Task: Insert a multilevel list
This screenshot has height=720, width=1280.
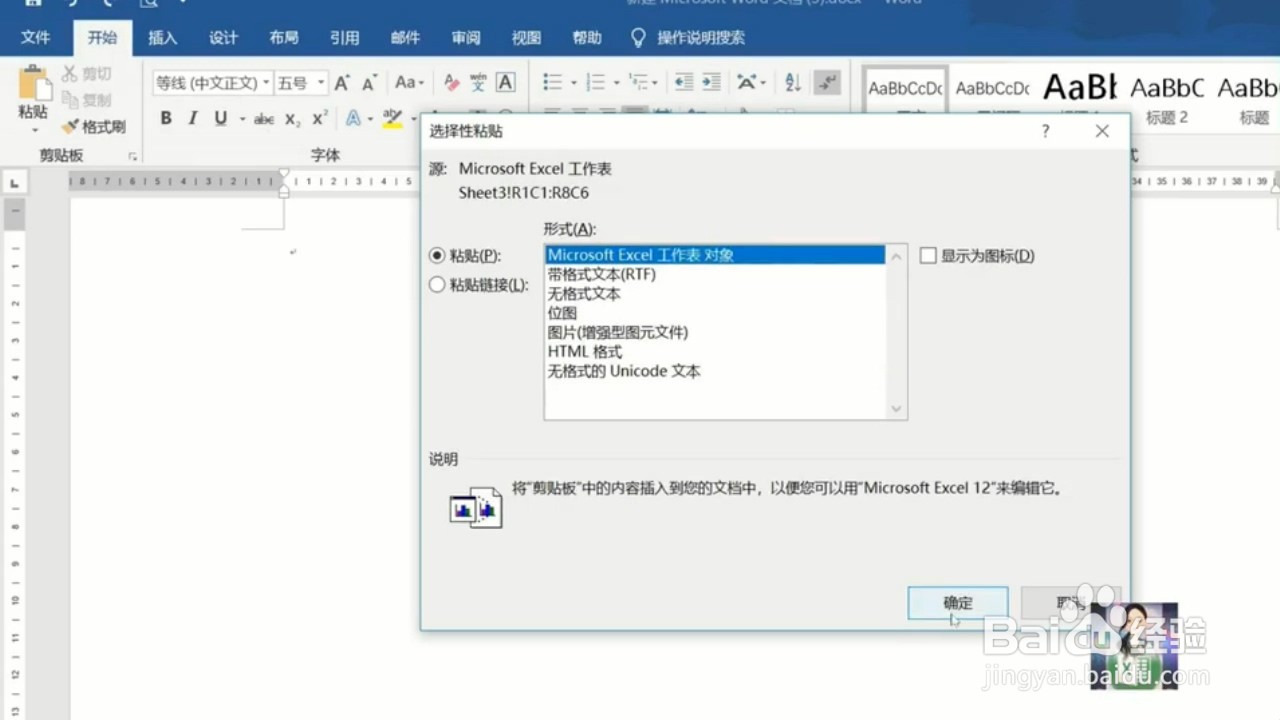Action: 639,83
